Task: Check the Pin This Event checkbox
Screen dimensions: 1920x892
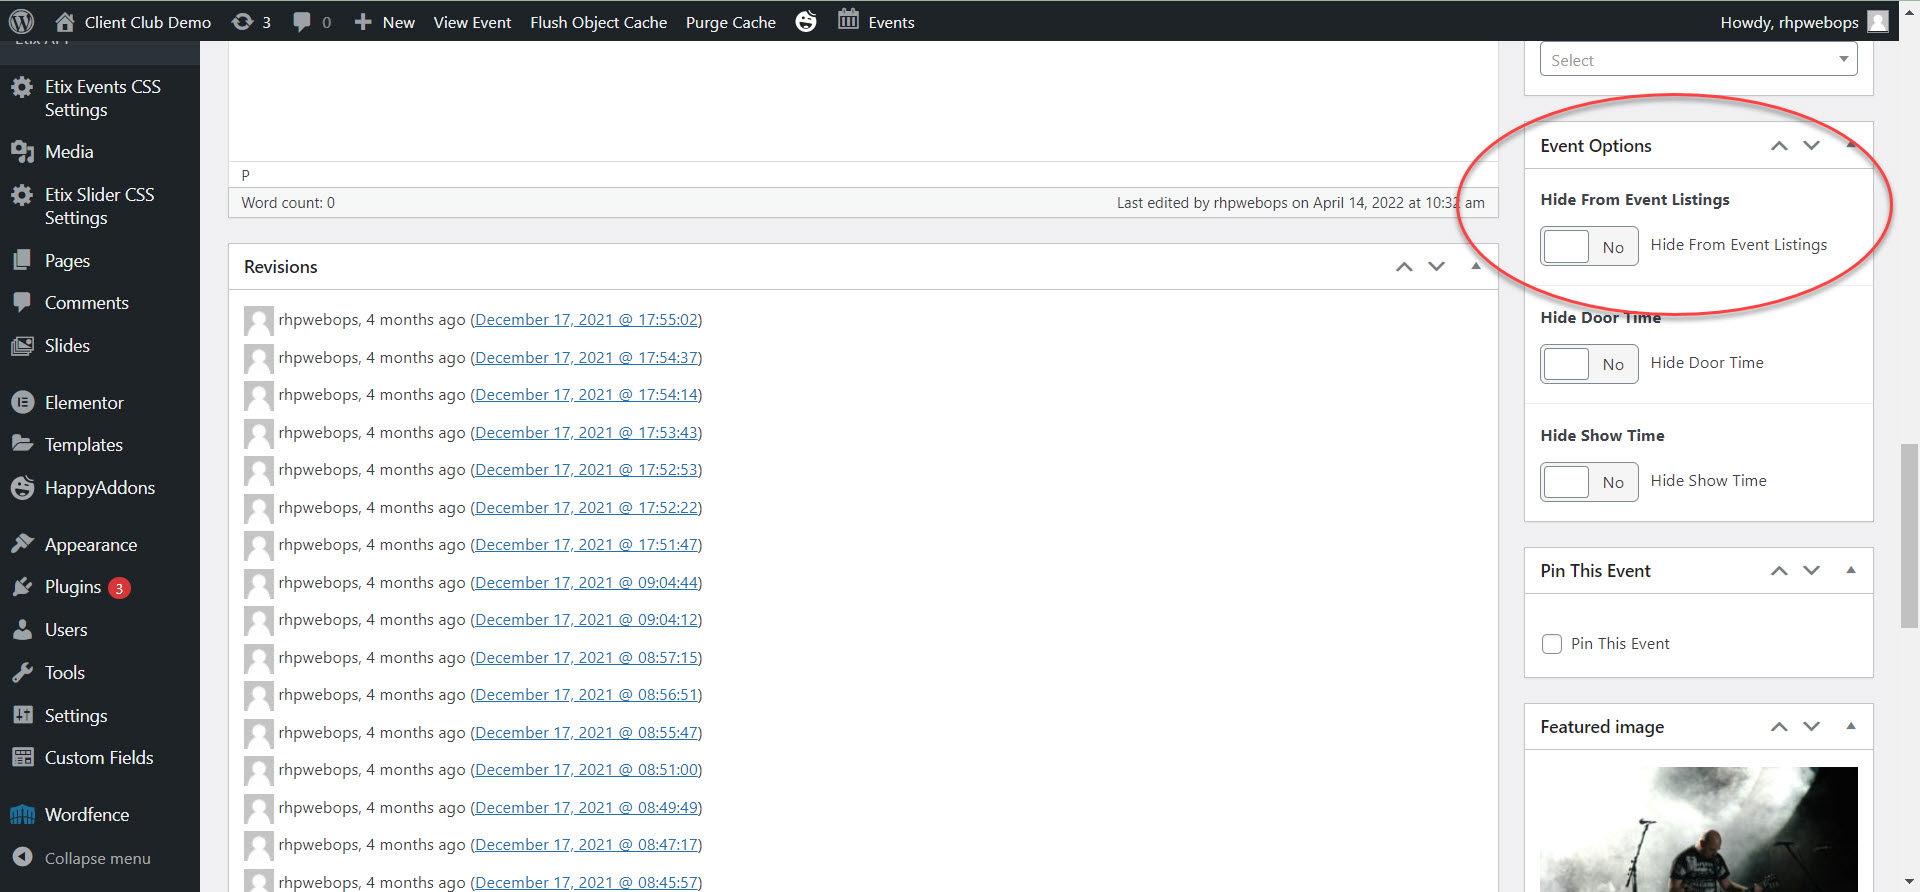Action: point(1552,644)
